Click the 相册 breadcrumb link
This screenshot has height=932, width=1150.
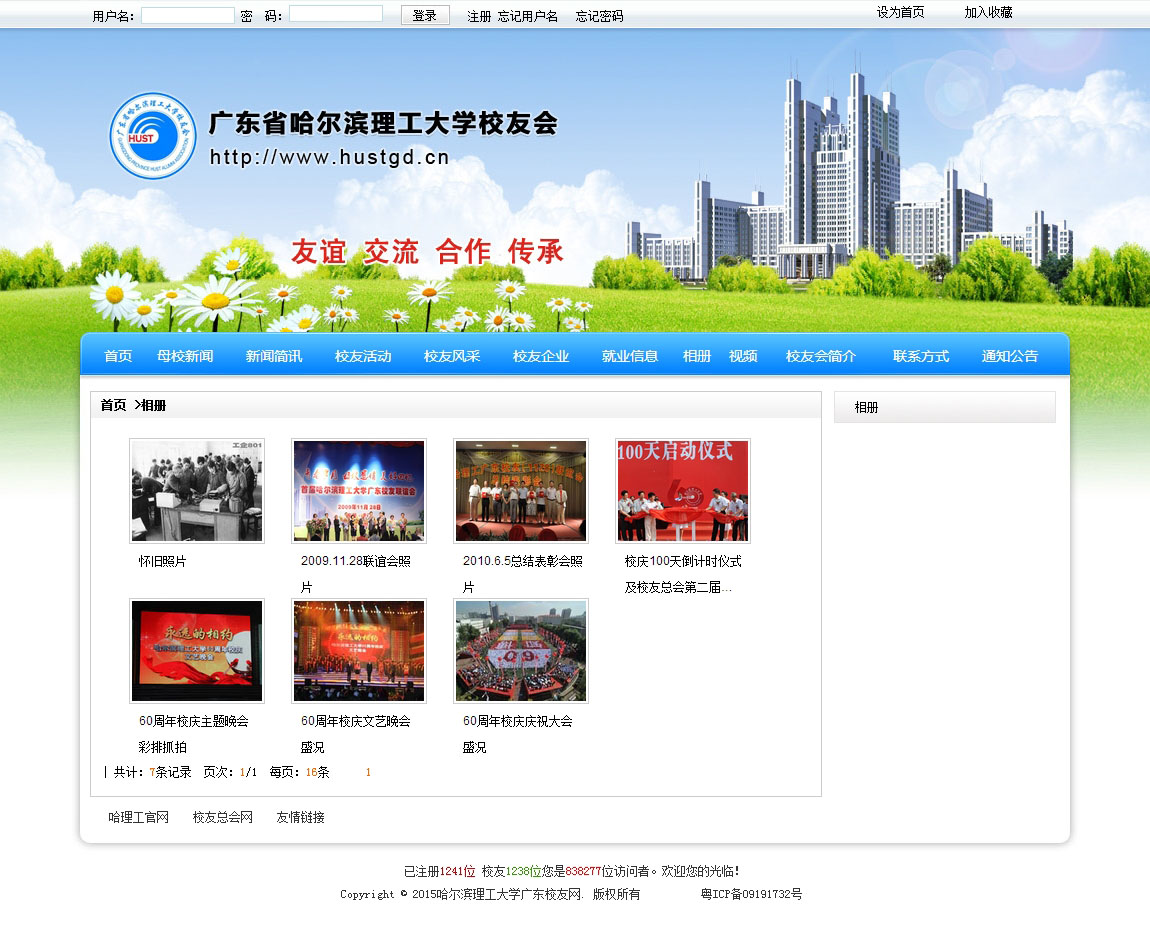click(x=153, y=406)
